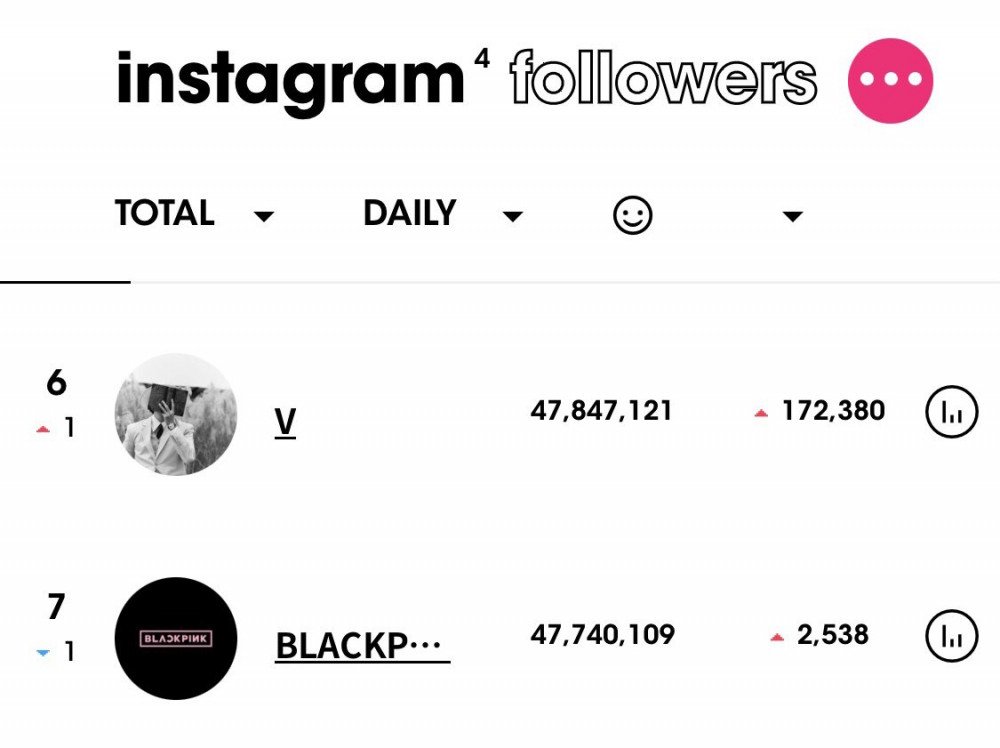The height and width of the screenshot is (748, 1000).
Task: Open the BLACKP… artist link
Action: pos(362,645)
